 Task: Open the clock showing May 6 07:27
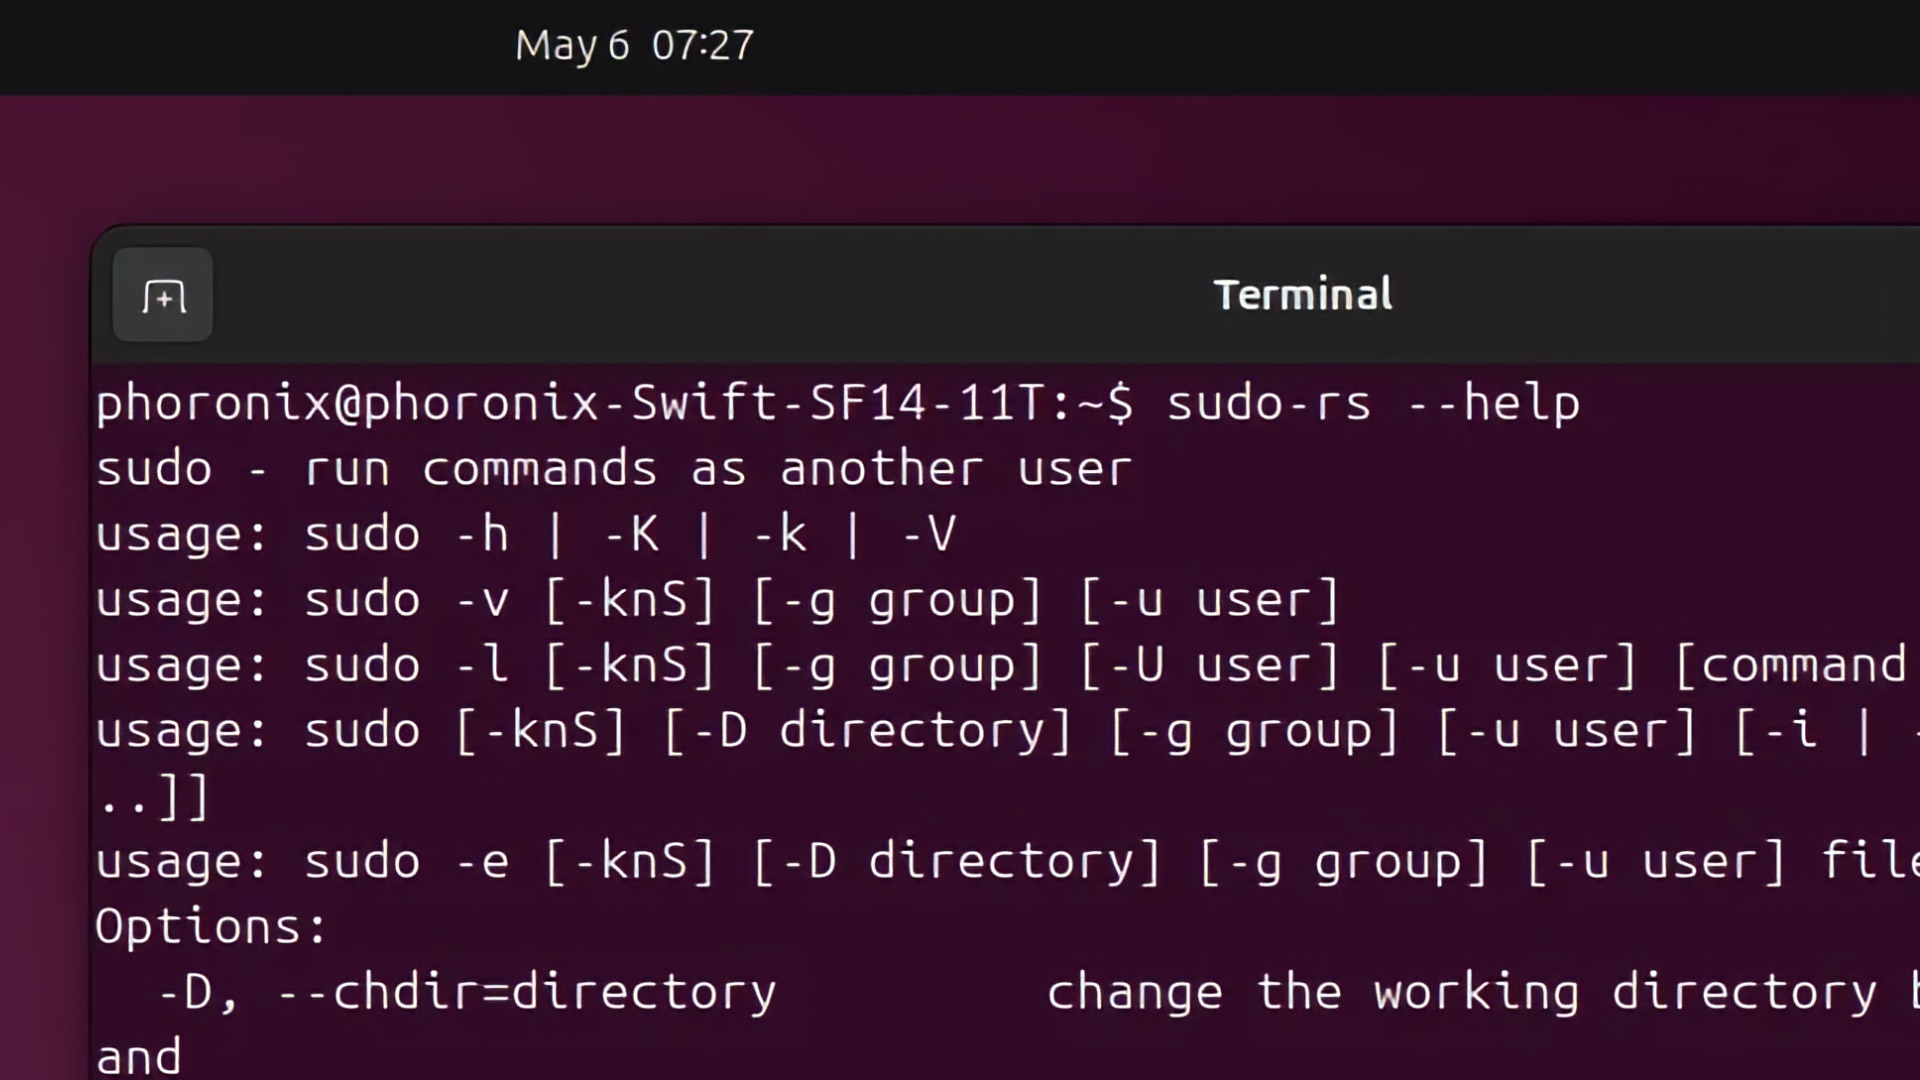tap(635, 45)
